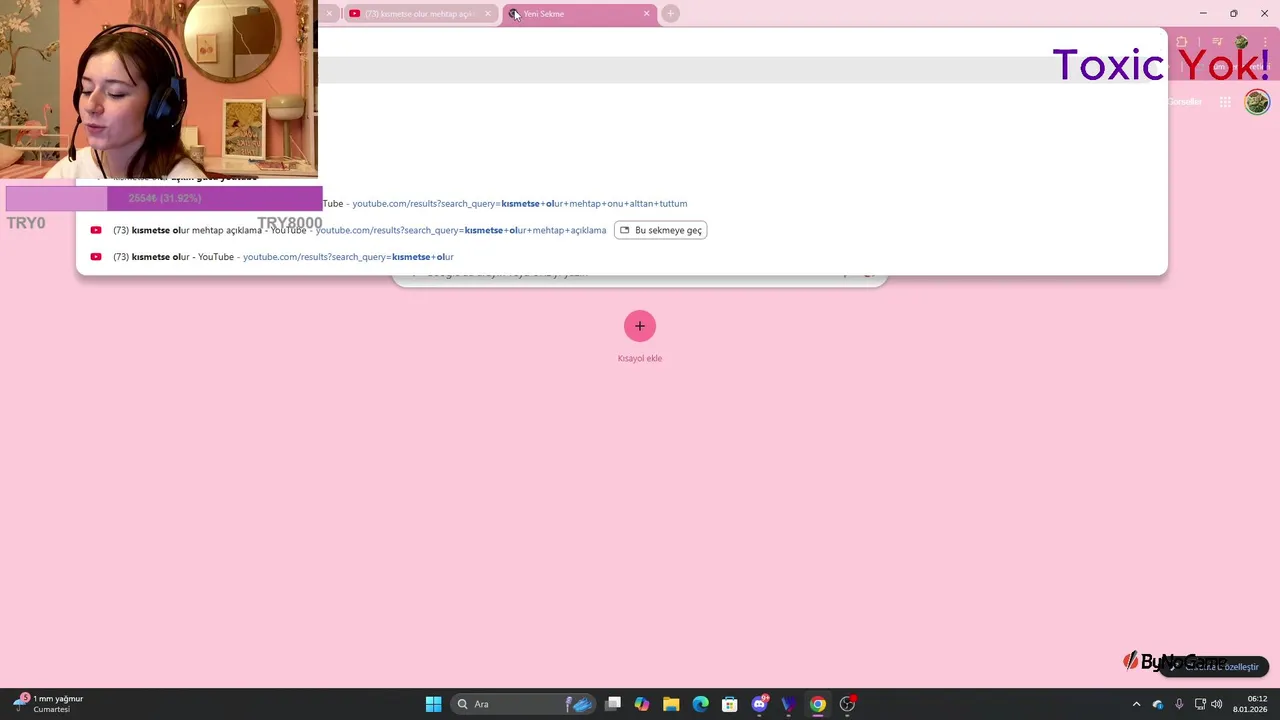The height and width of the screenshot is (720, 1280).
Task: Open the Chrome özelleştir customize button
Action: click(x=1214, y=667)
